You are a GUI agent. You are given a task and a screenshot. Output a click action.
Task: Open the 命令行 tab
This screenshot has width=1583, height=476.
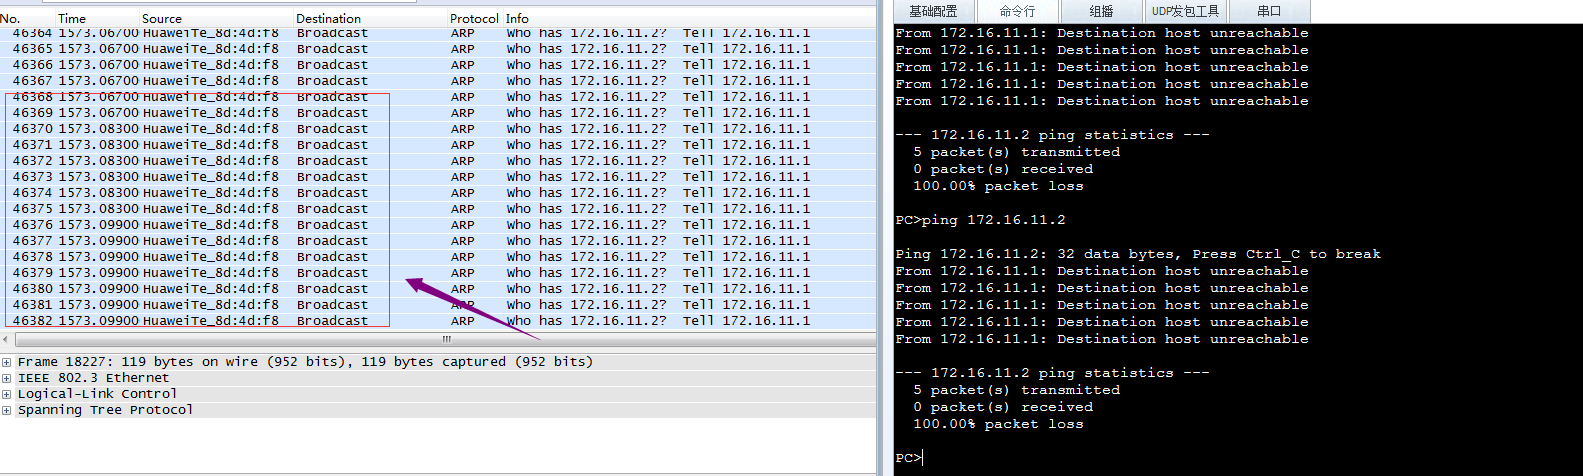[1017, 11]
